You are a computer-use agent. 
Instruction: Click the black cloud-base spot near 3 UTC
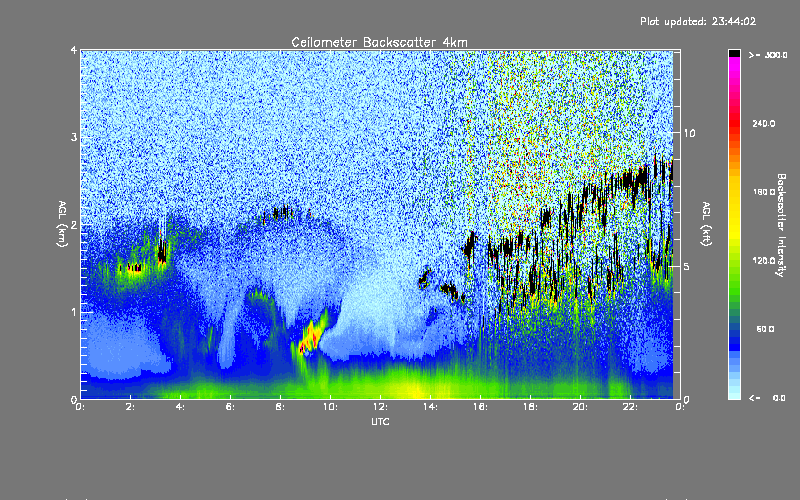coord(162,252)
